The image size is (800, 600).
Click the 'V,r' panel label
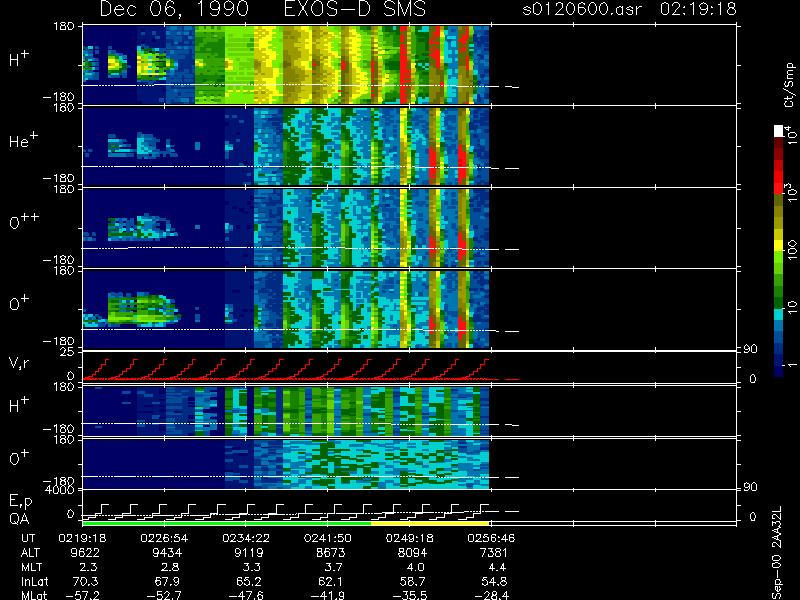tap(19, 363)
